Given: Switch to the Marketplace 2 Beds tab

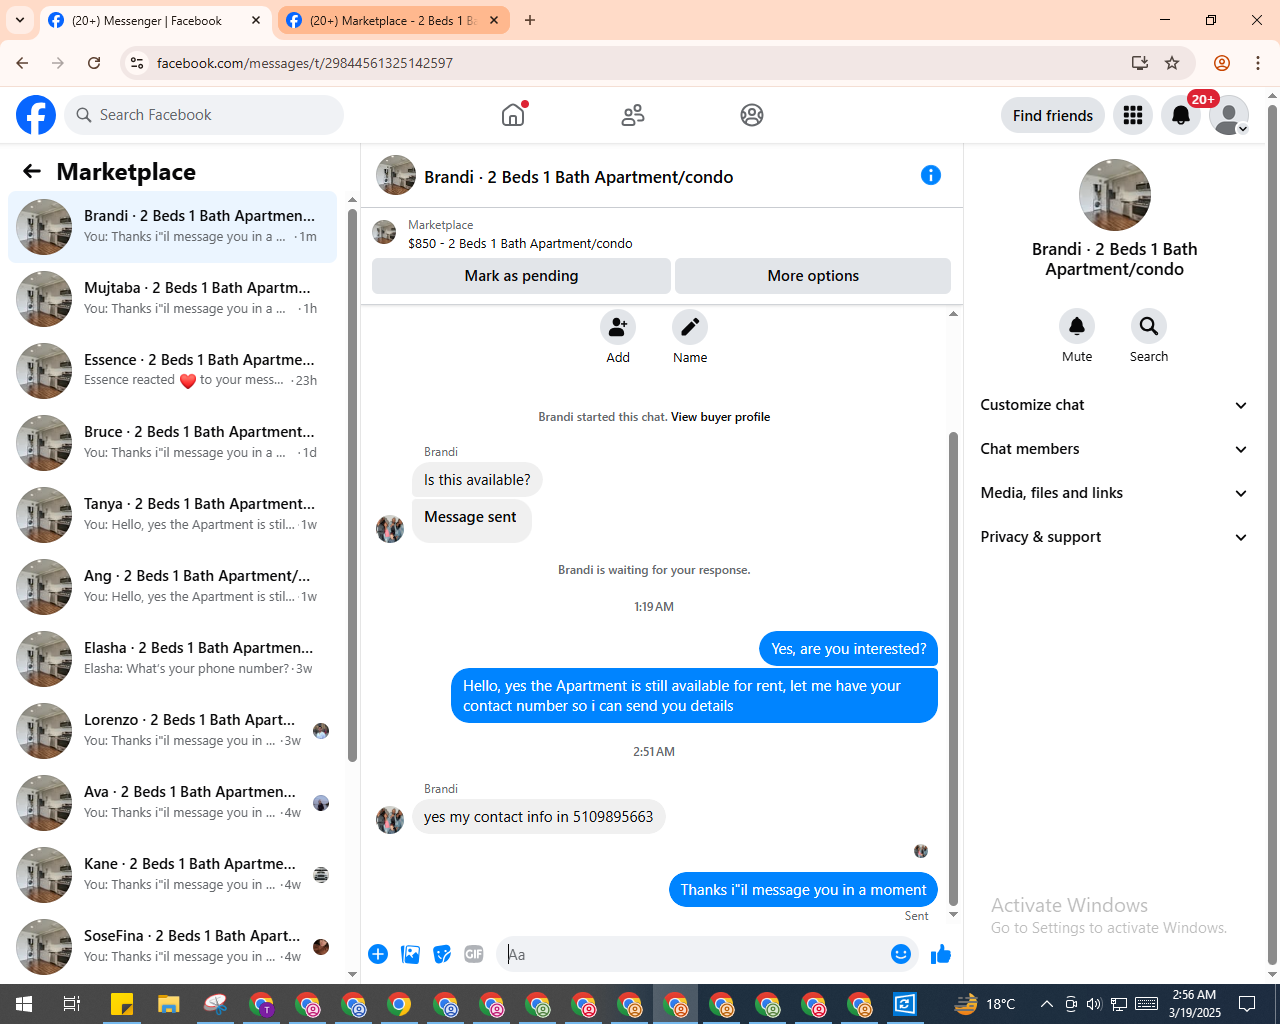Looking at the screenshot, I should pyautogui.click(x=393, y=20).
